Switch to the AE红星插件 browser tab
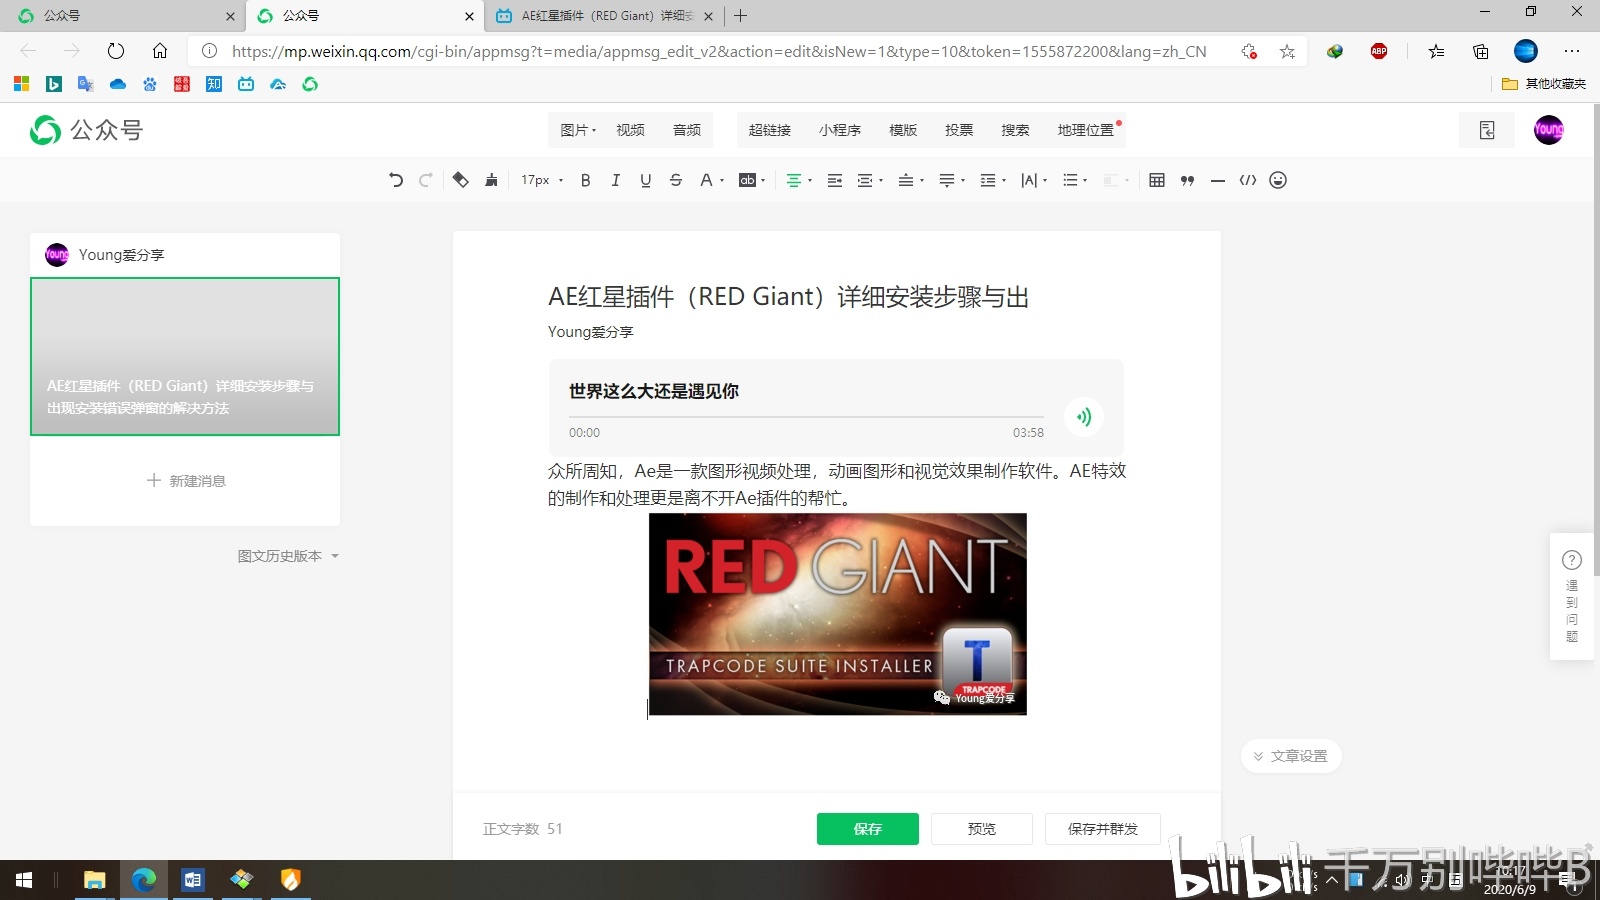 (x=603, y=16)
